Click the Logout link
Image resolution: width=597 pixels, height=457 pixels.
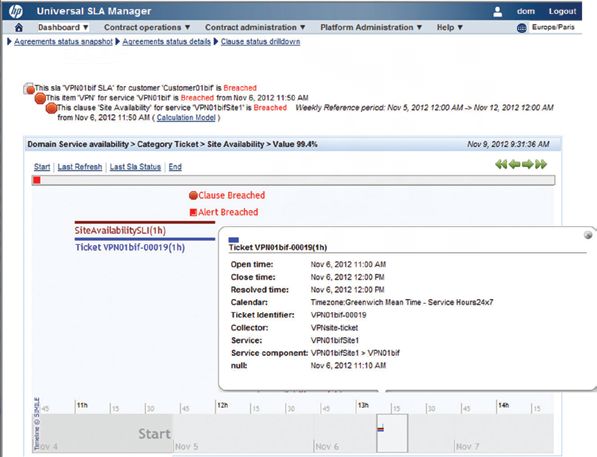coord(562,11)
